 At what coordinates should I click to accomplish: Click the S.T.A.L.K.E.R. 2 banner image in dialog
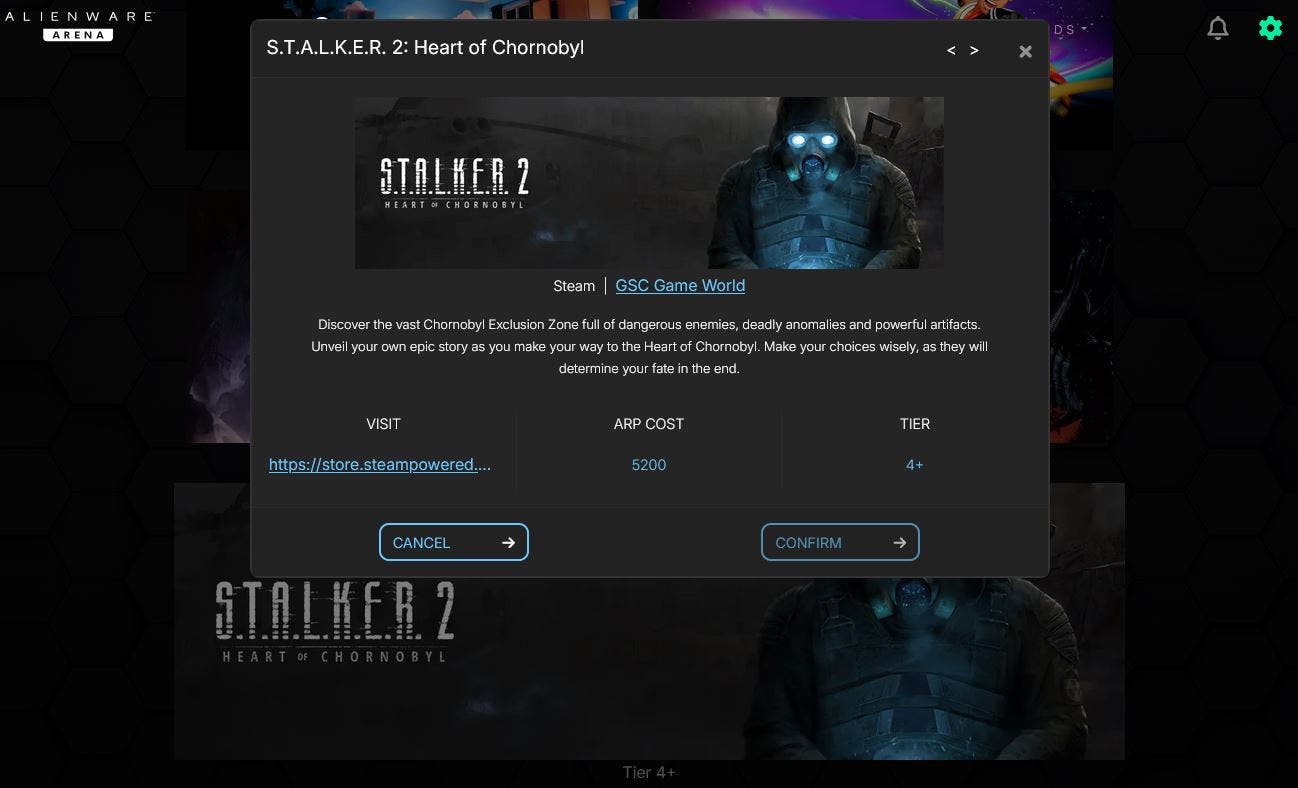pyautogui.click(x=649, y=182)
